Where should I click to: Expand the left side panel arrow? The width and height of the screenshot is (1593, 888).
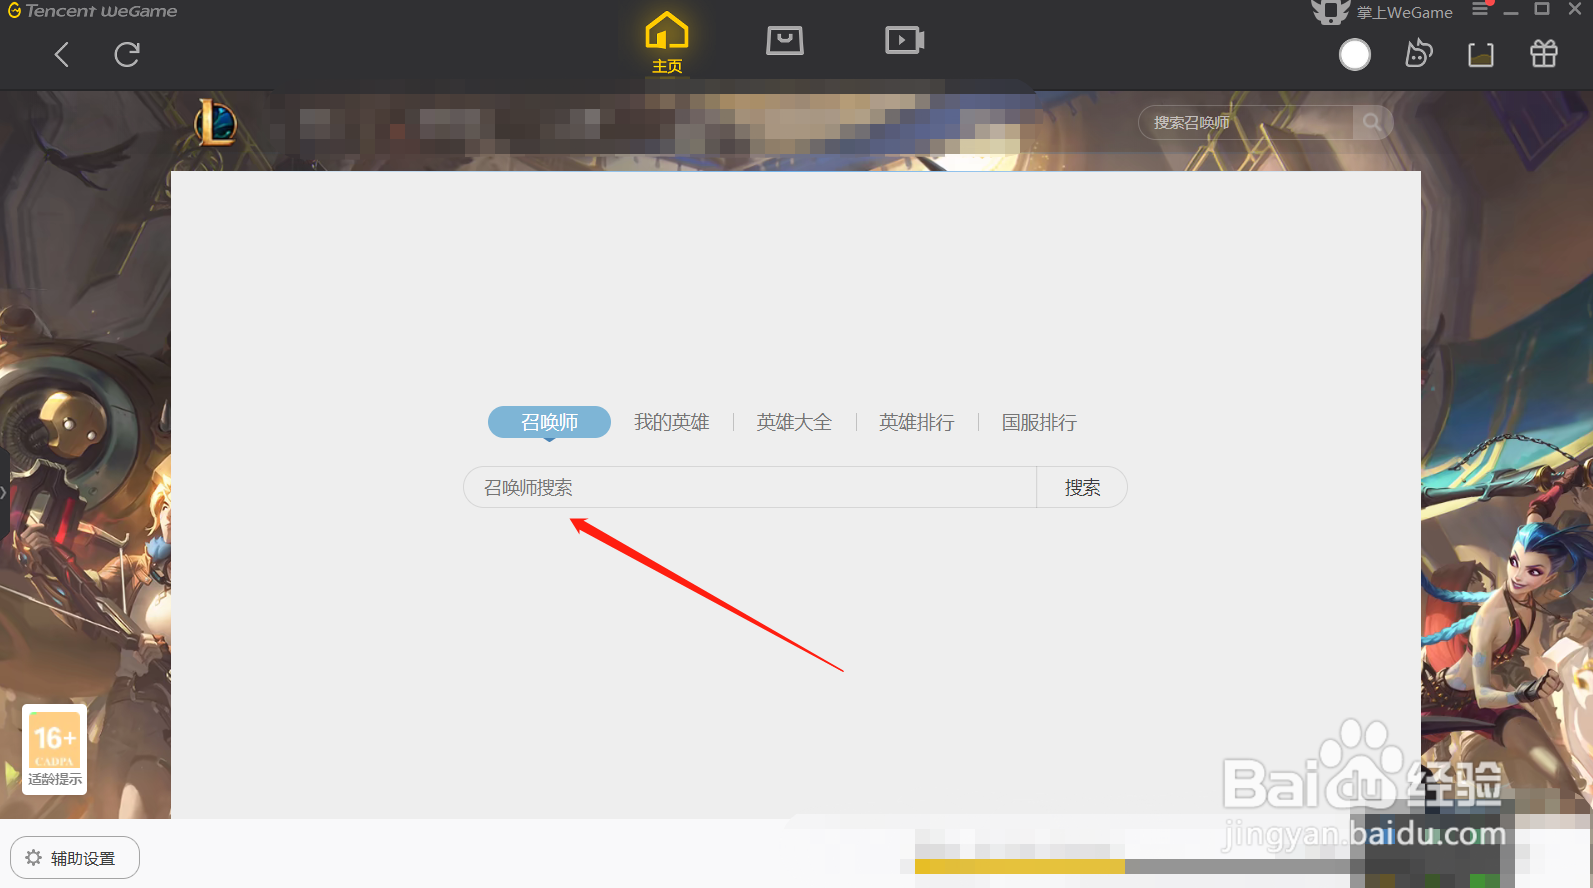point(4,492)
